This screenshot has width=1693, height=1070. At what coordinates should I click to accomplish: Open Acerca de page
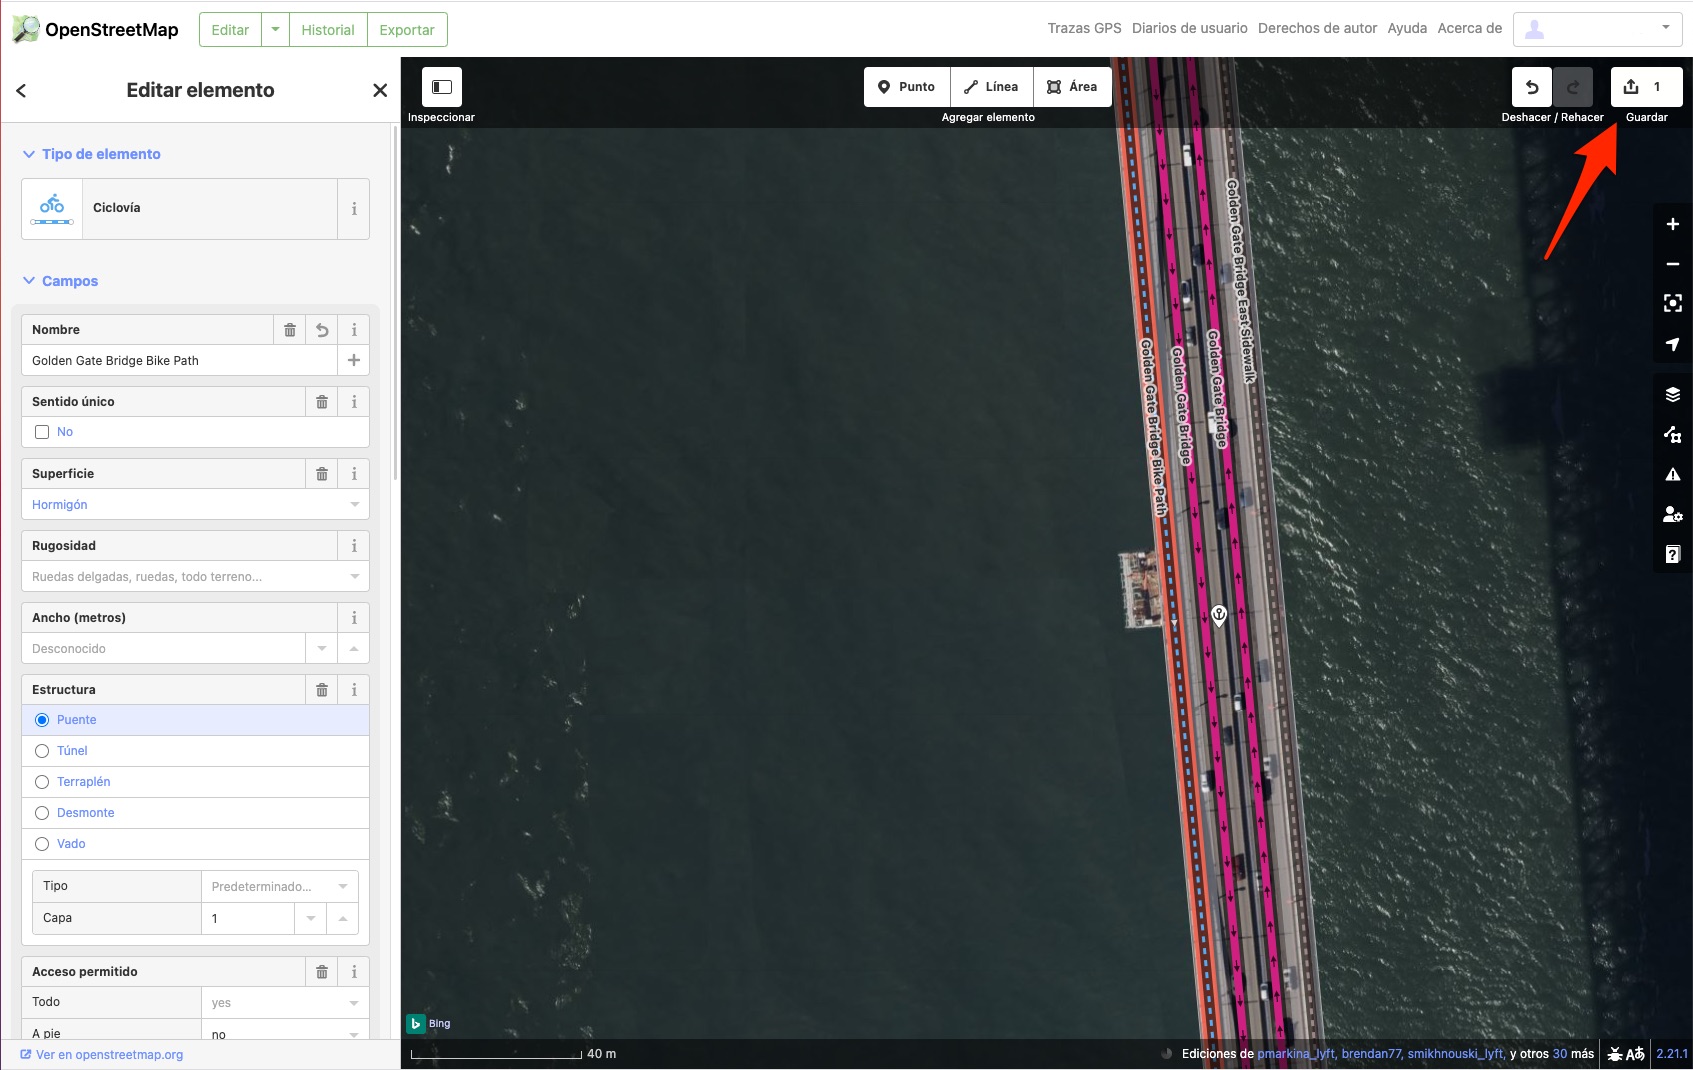pyautogui.click(x=1469, y=28)
